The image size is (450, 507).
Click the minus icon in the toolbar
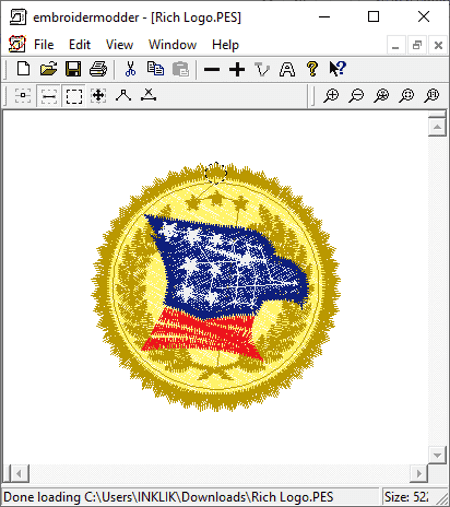(x=212, y=69)
